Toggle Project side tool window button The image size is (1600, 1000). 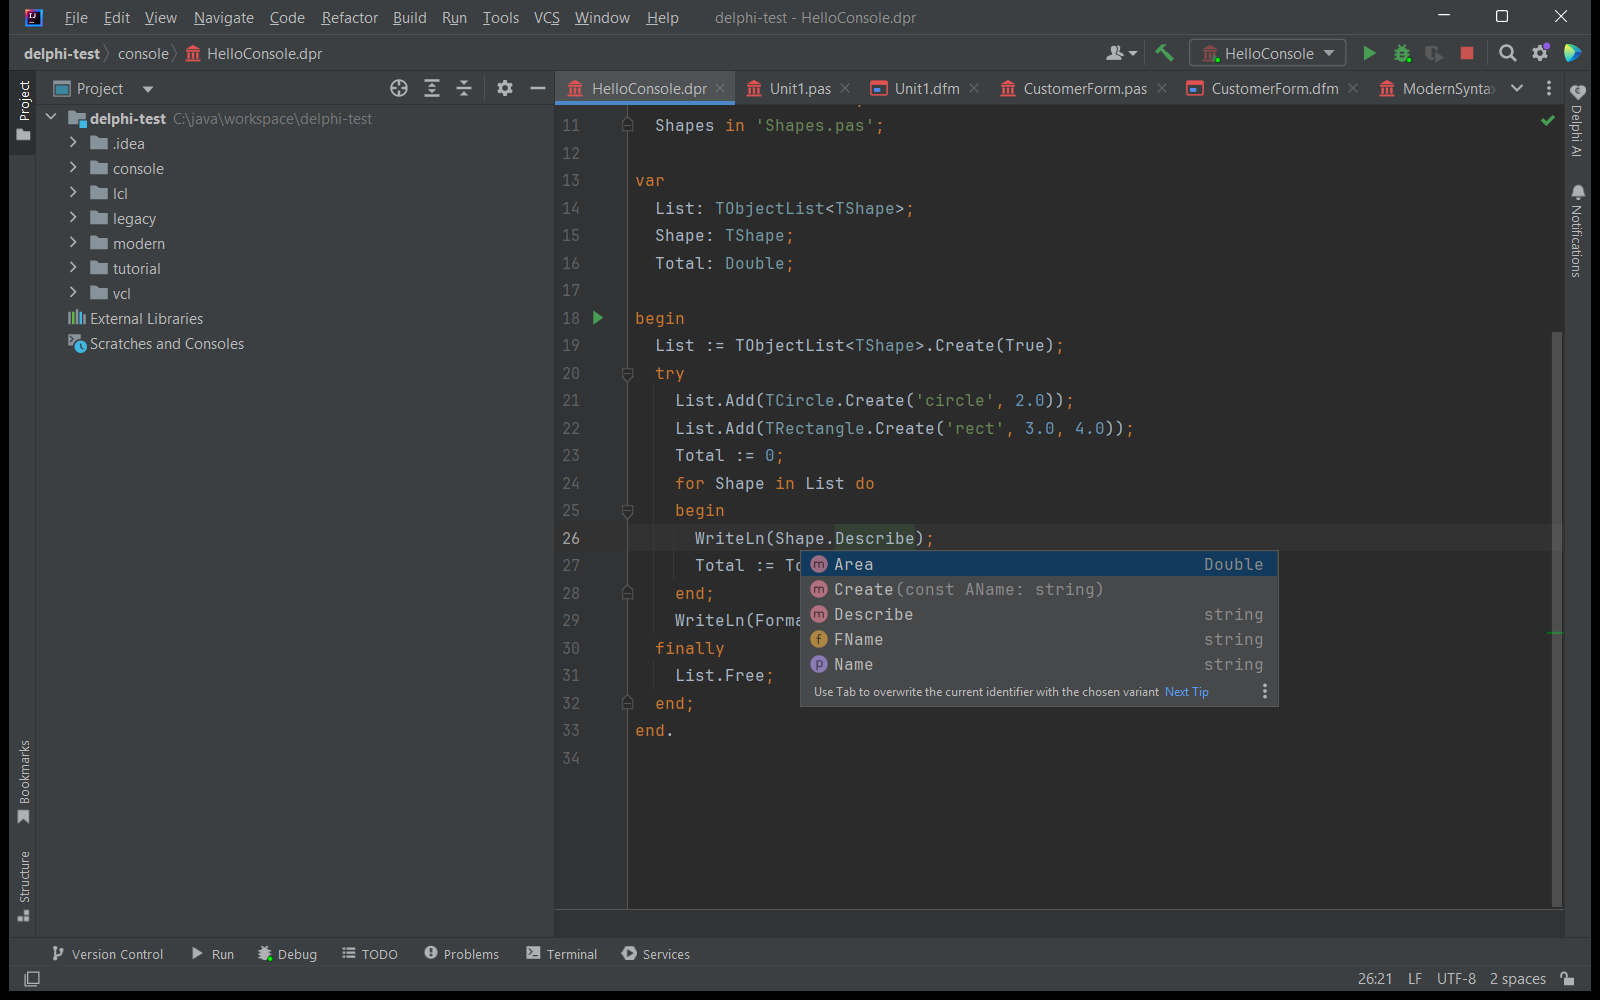(24, 111)
